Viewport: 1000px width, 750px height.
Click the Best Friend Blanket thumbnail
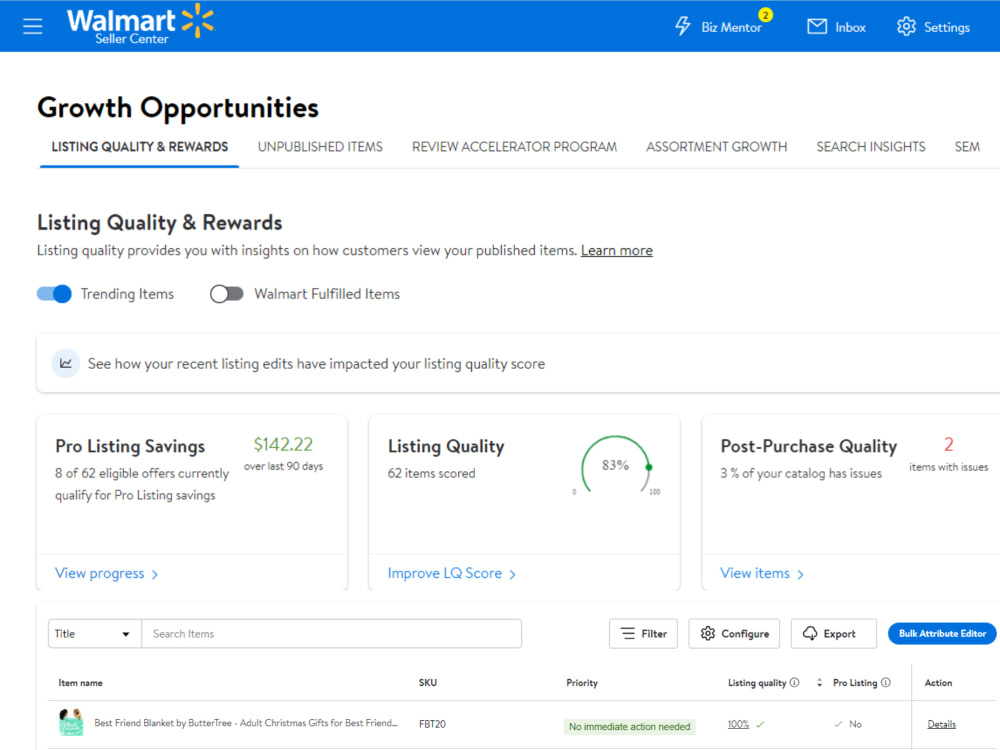tap(71, 723)
